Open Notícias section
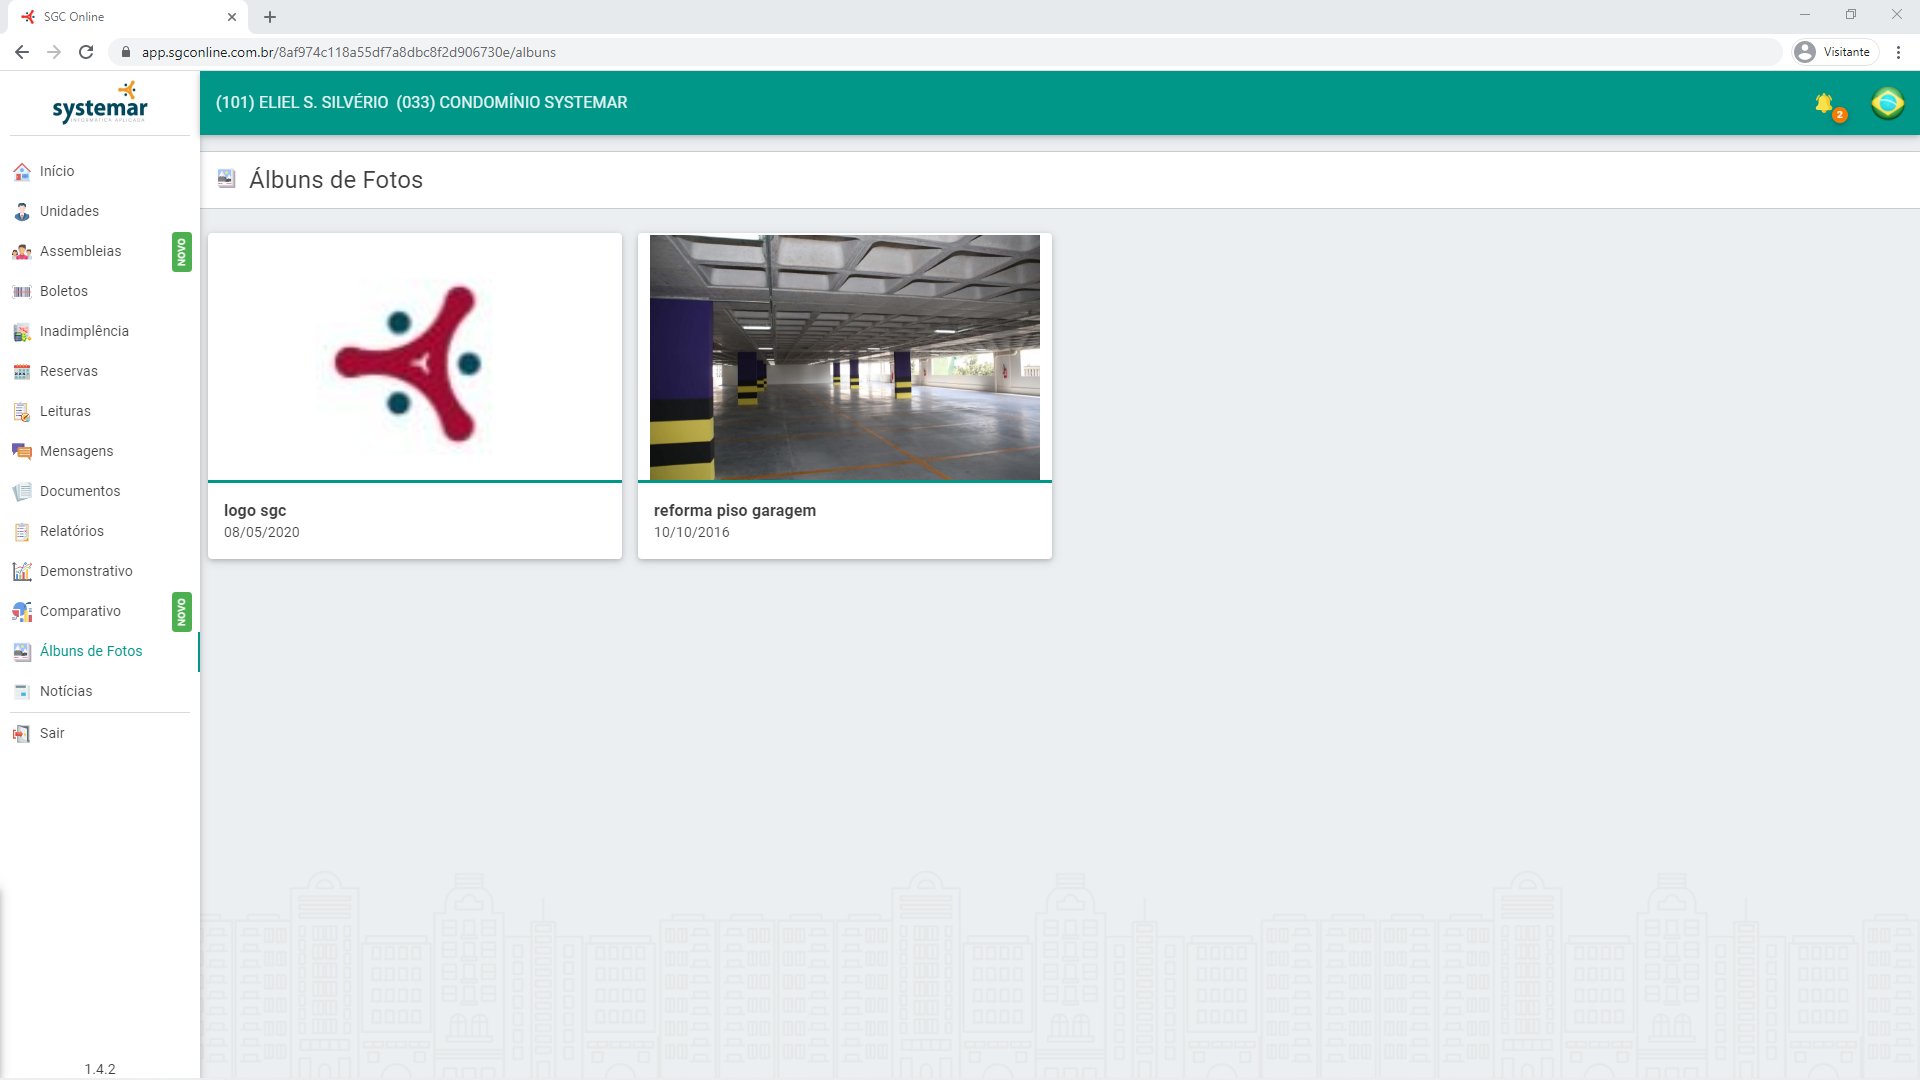 (66, 691)
